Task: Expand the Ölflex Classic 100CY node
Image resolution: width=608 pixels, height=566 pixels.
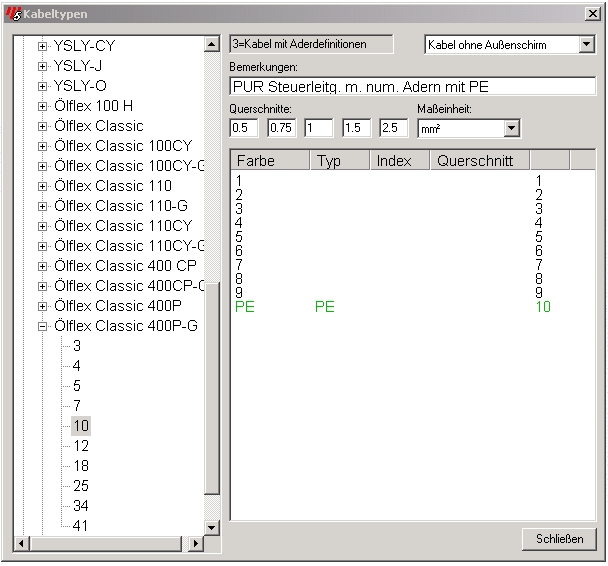Action: pos(42,147)
